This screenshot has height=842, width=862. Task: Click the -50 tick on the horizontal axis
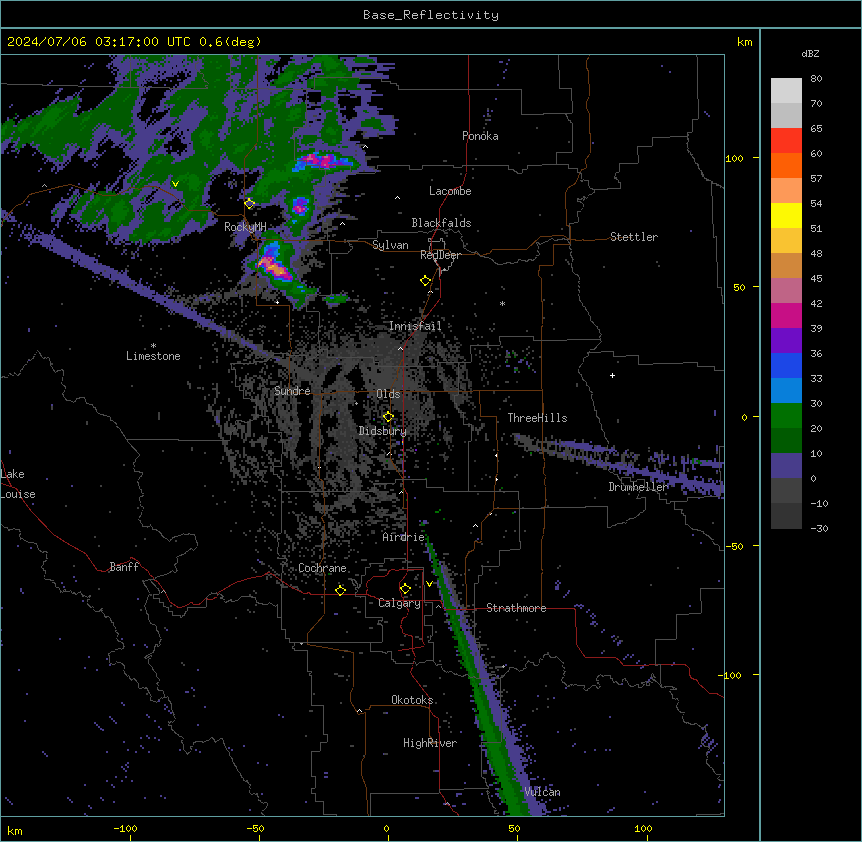255,829
